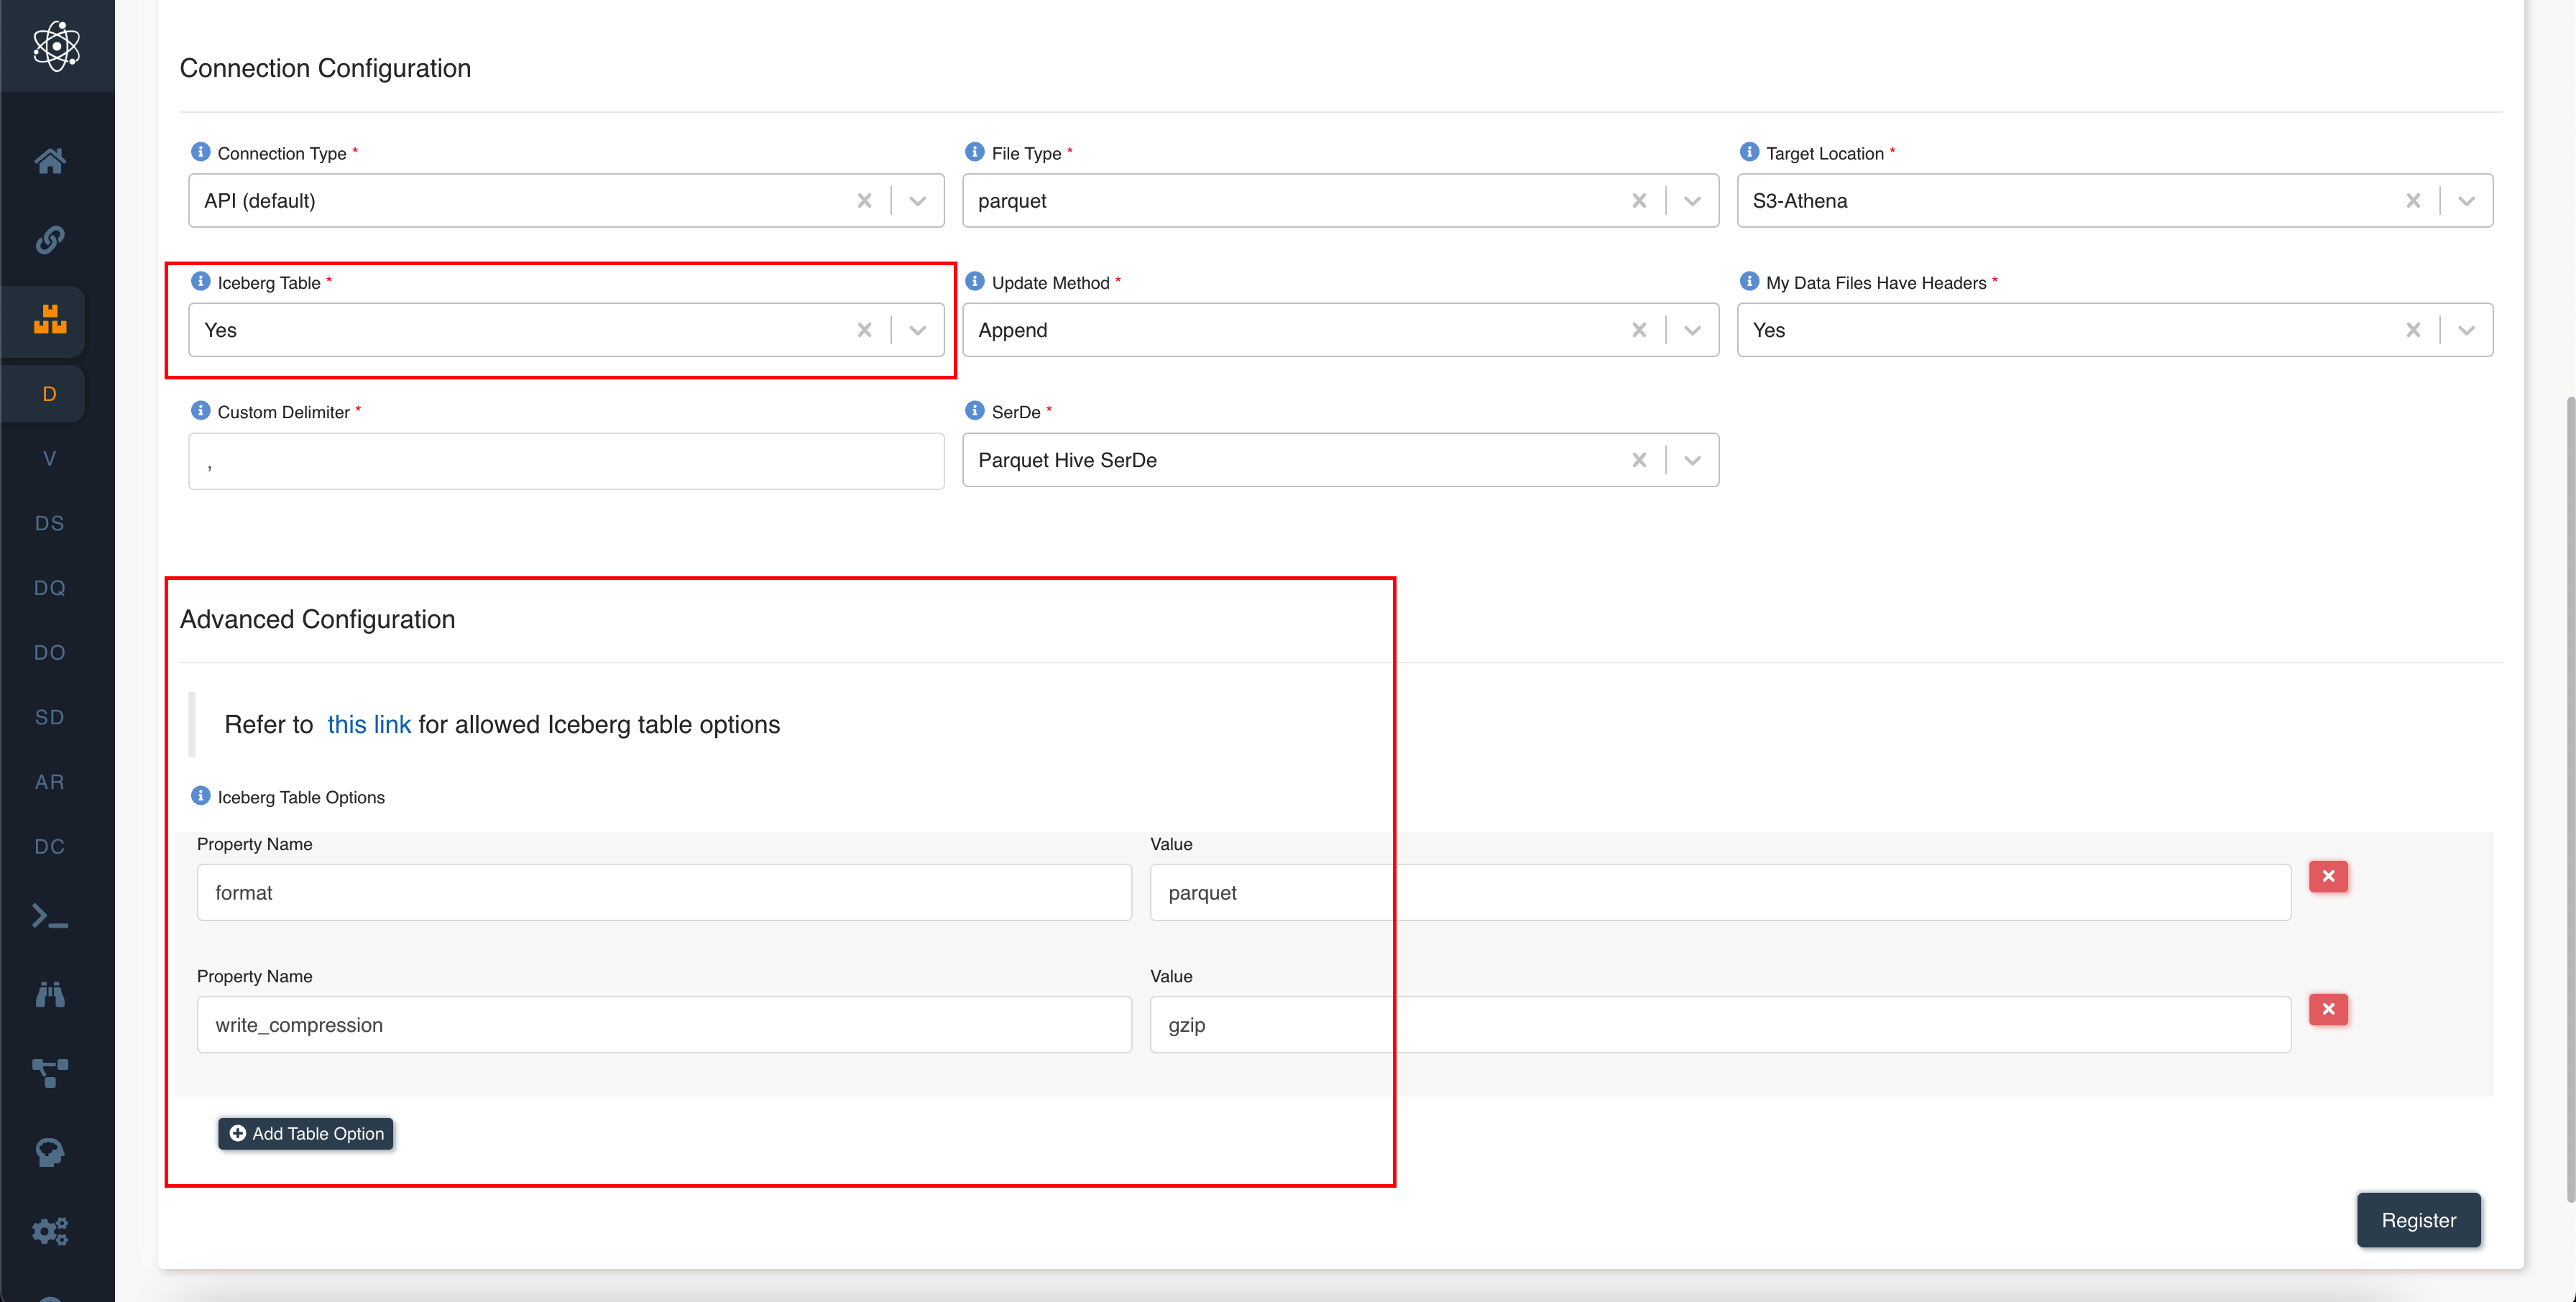Open the Target Location dropdown arrow
This screenshot has height=1302, width=2576.
point(2466,201)
